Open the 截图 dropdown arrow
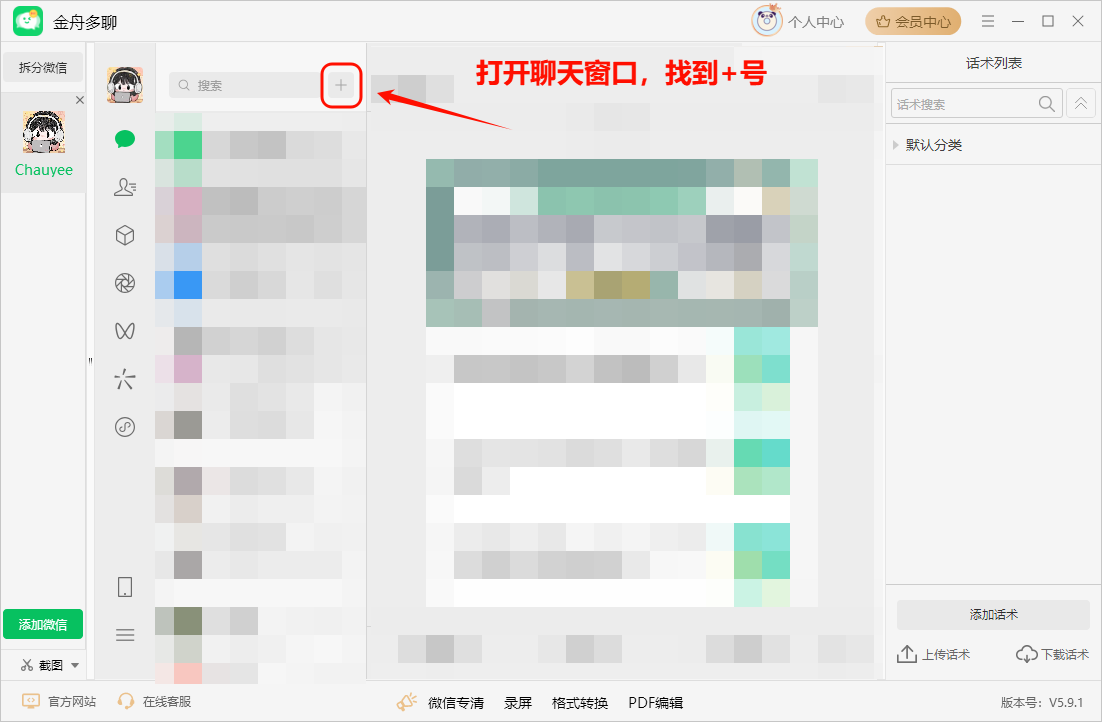This screenshot has width=1102, height=722. click(75, 665)
